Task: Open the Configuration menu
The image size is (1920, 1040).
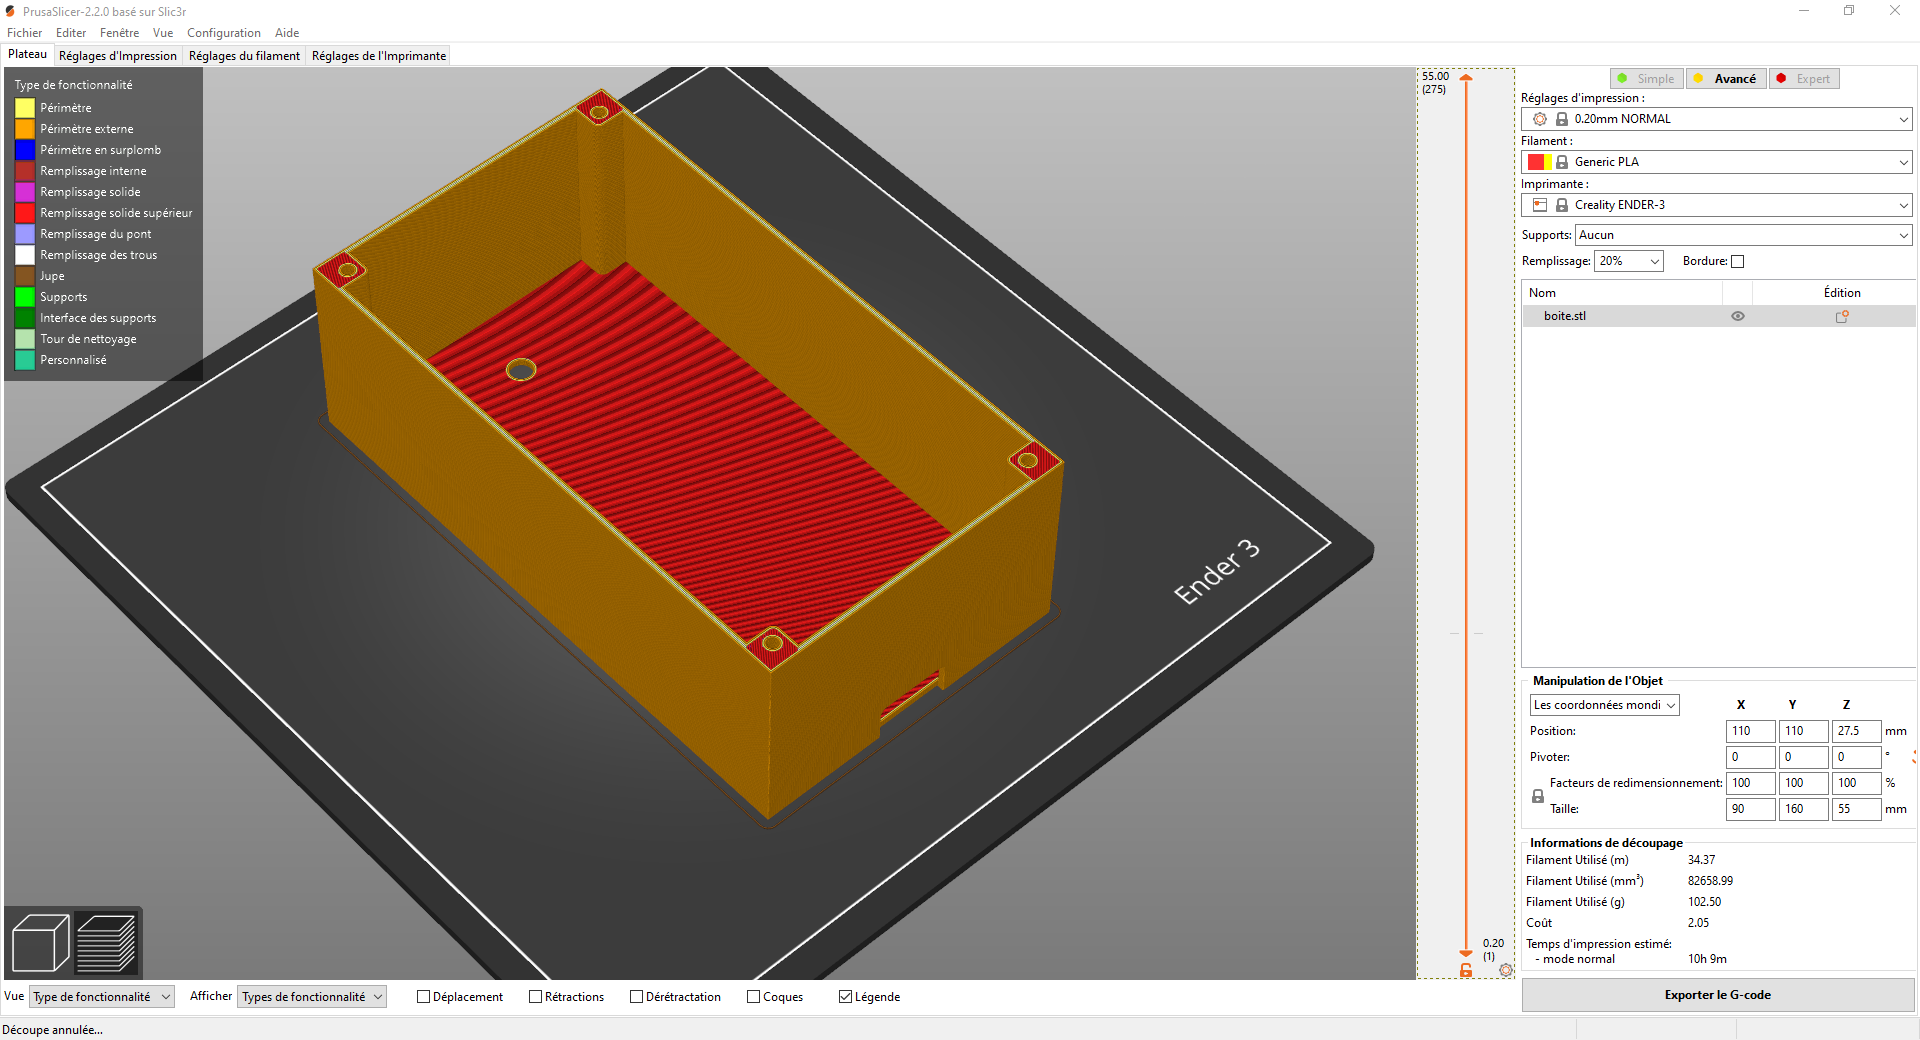Action: pos(224,33)
